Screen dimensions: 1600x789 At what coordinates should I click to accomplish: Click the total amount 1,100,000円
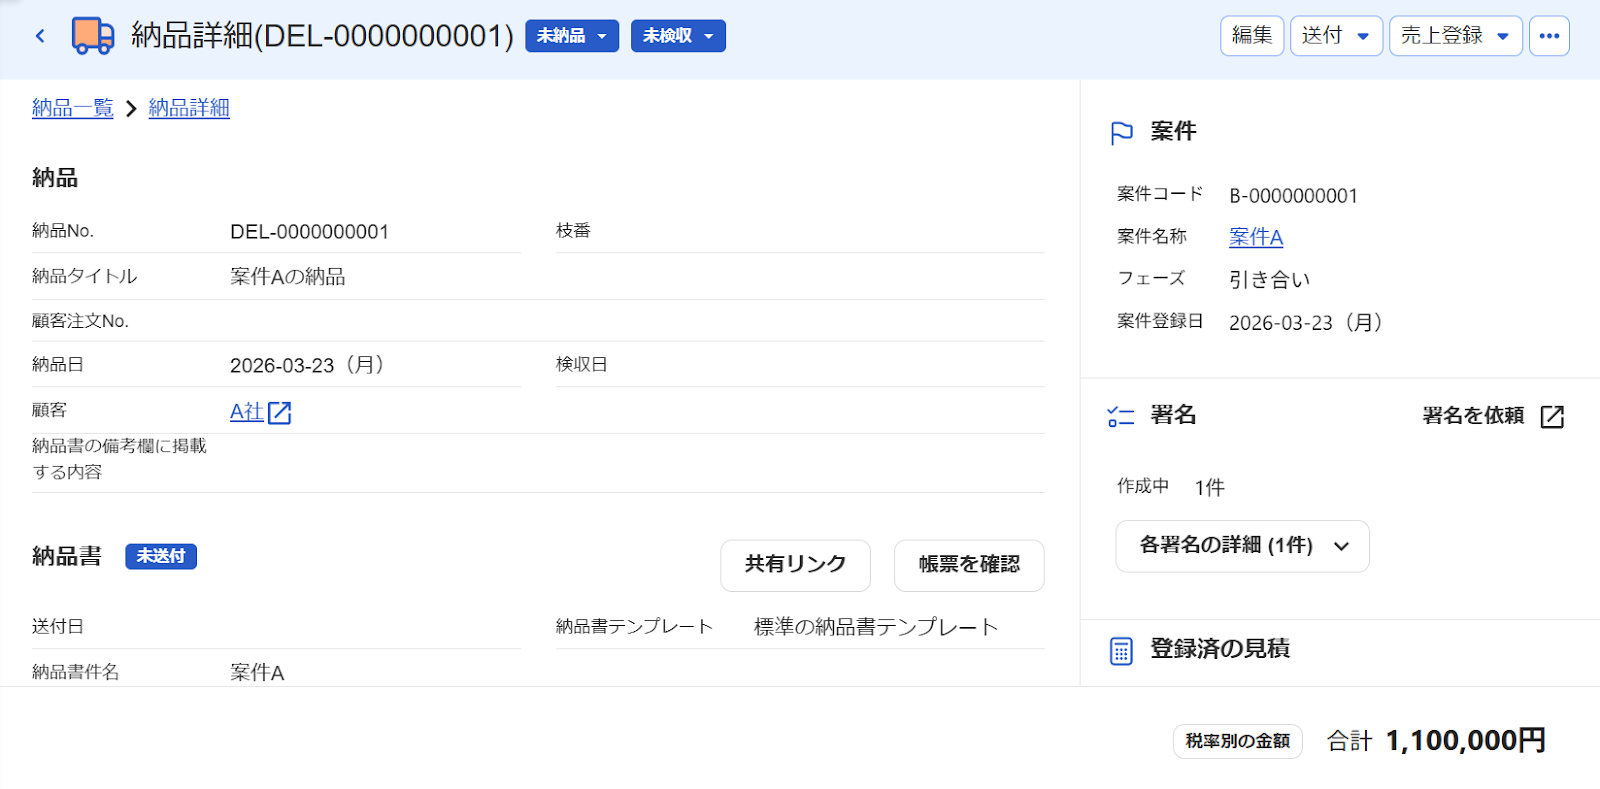[x=1466, y=741]
